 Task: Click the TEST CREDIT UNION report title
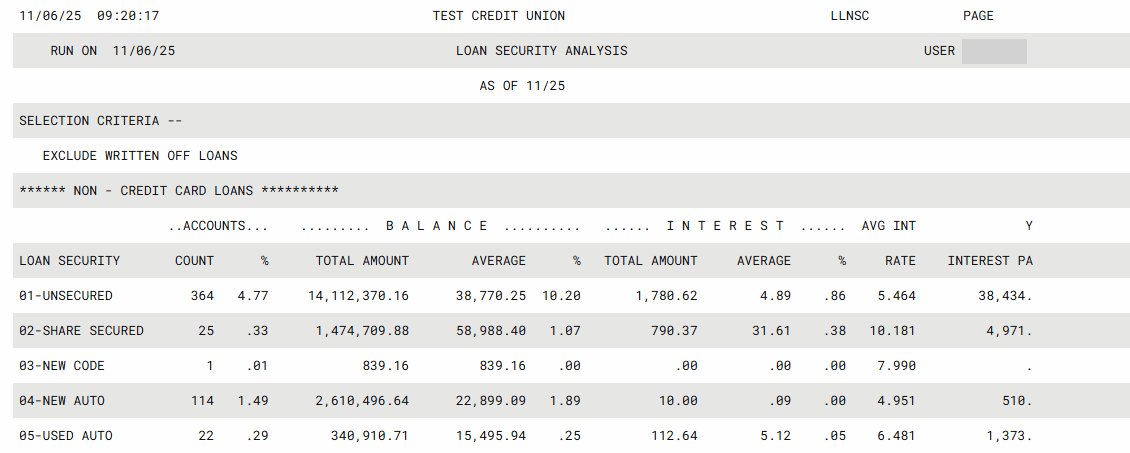tap(498, 16)
